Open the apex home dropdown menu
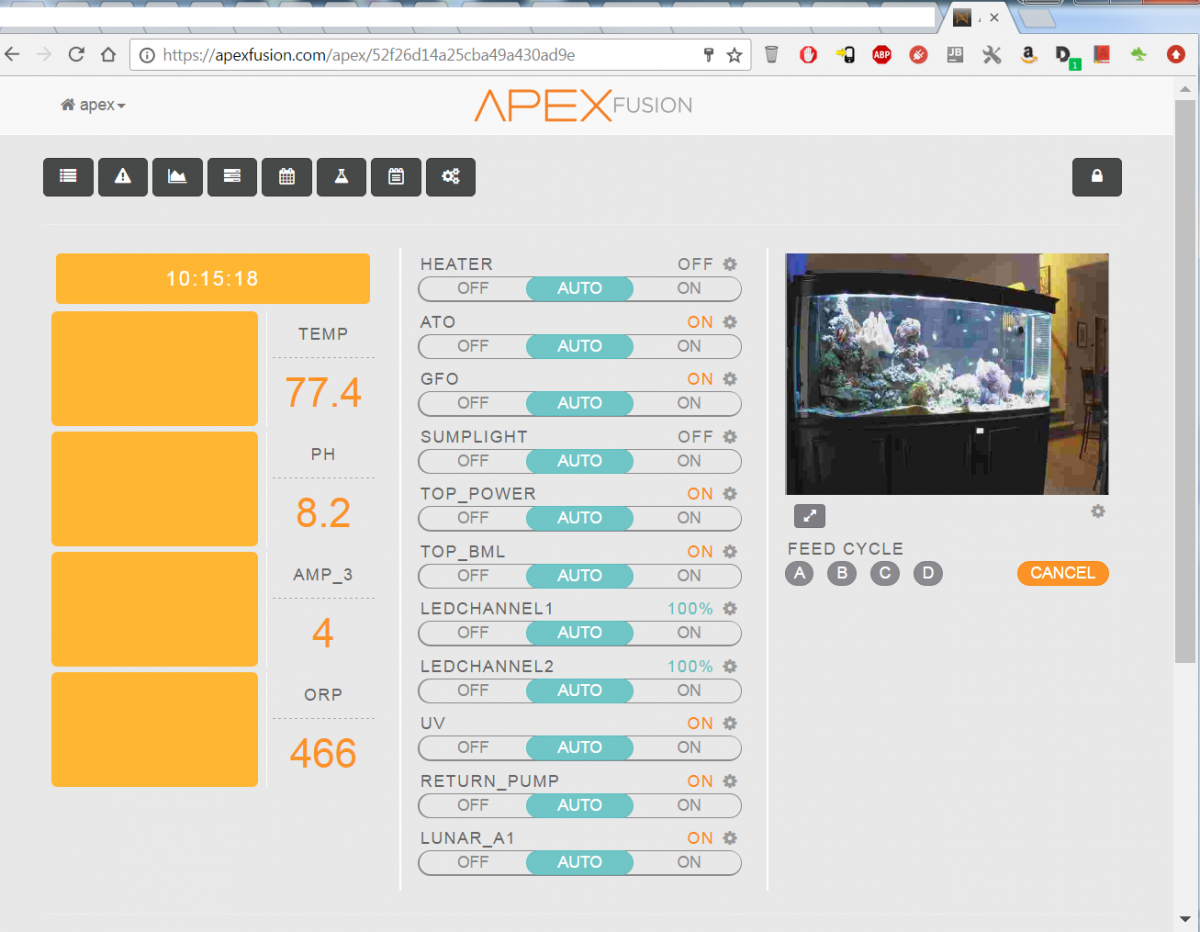This screenshot has width=1200, height=932. [x=93, y=105]
